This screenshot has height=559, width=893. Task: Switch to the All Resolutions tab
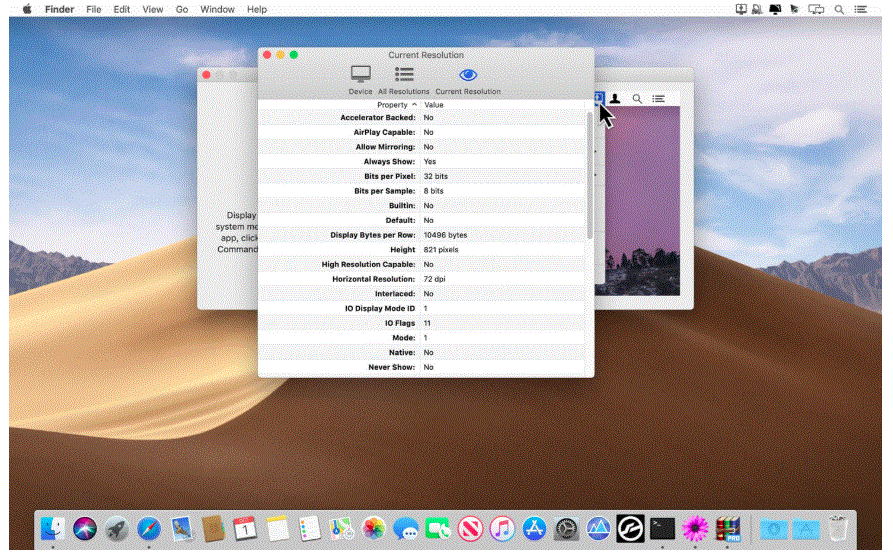click(x=404, y=80)
